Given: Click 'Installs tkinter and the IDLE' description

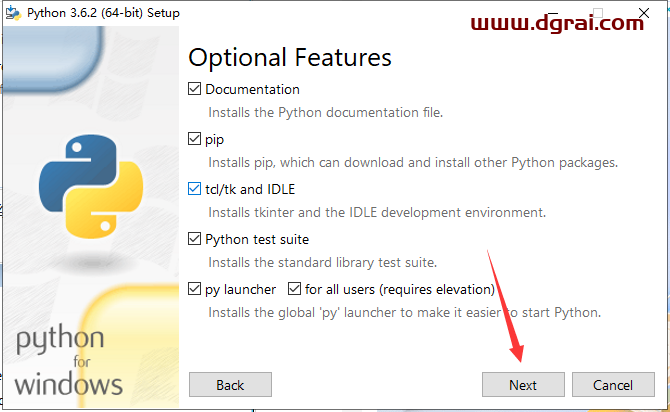Looking at the screenshot, I should point(377,212).
